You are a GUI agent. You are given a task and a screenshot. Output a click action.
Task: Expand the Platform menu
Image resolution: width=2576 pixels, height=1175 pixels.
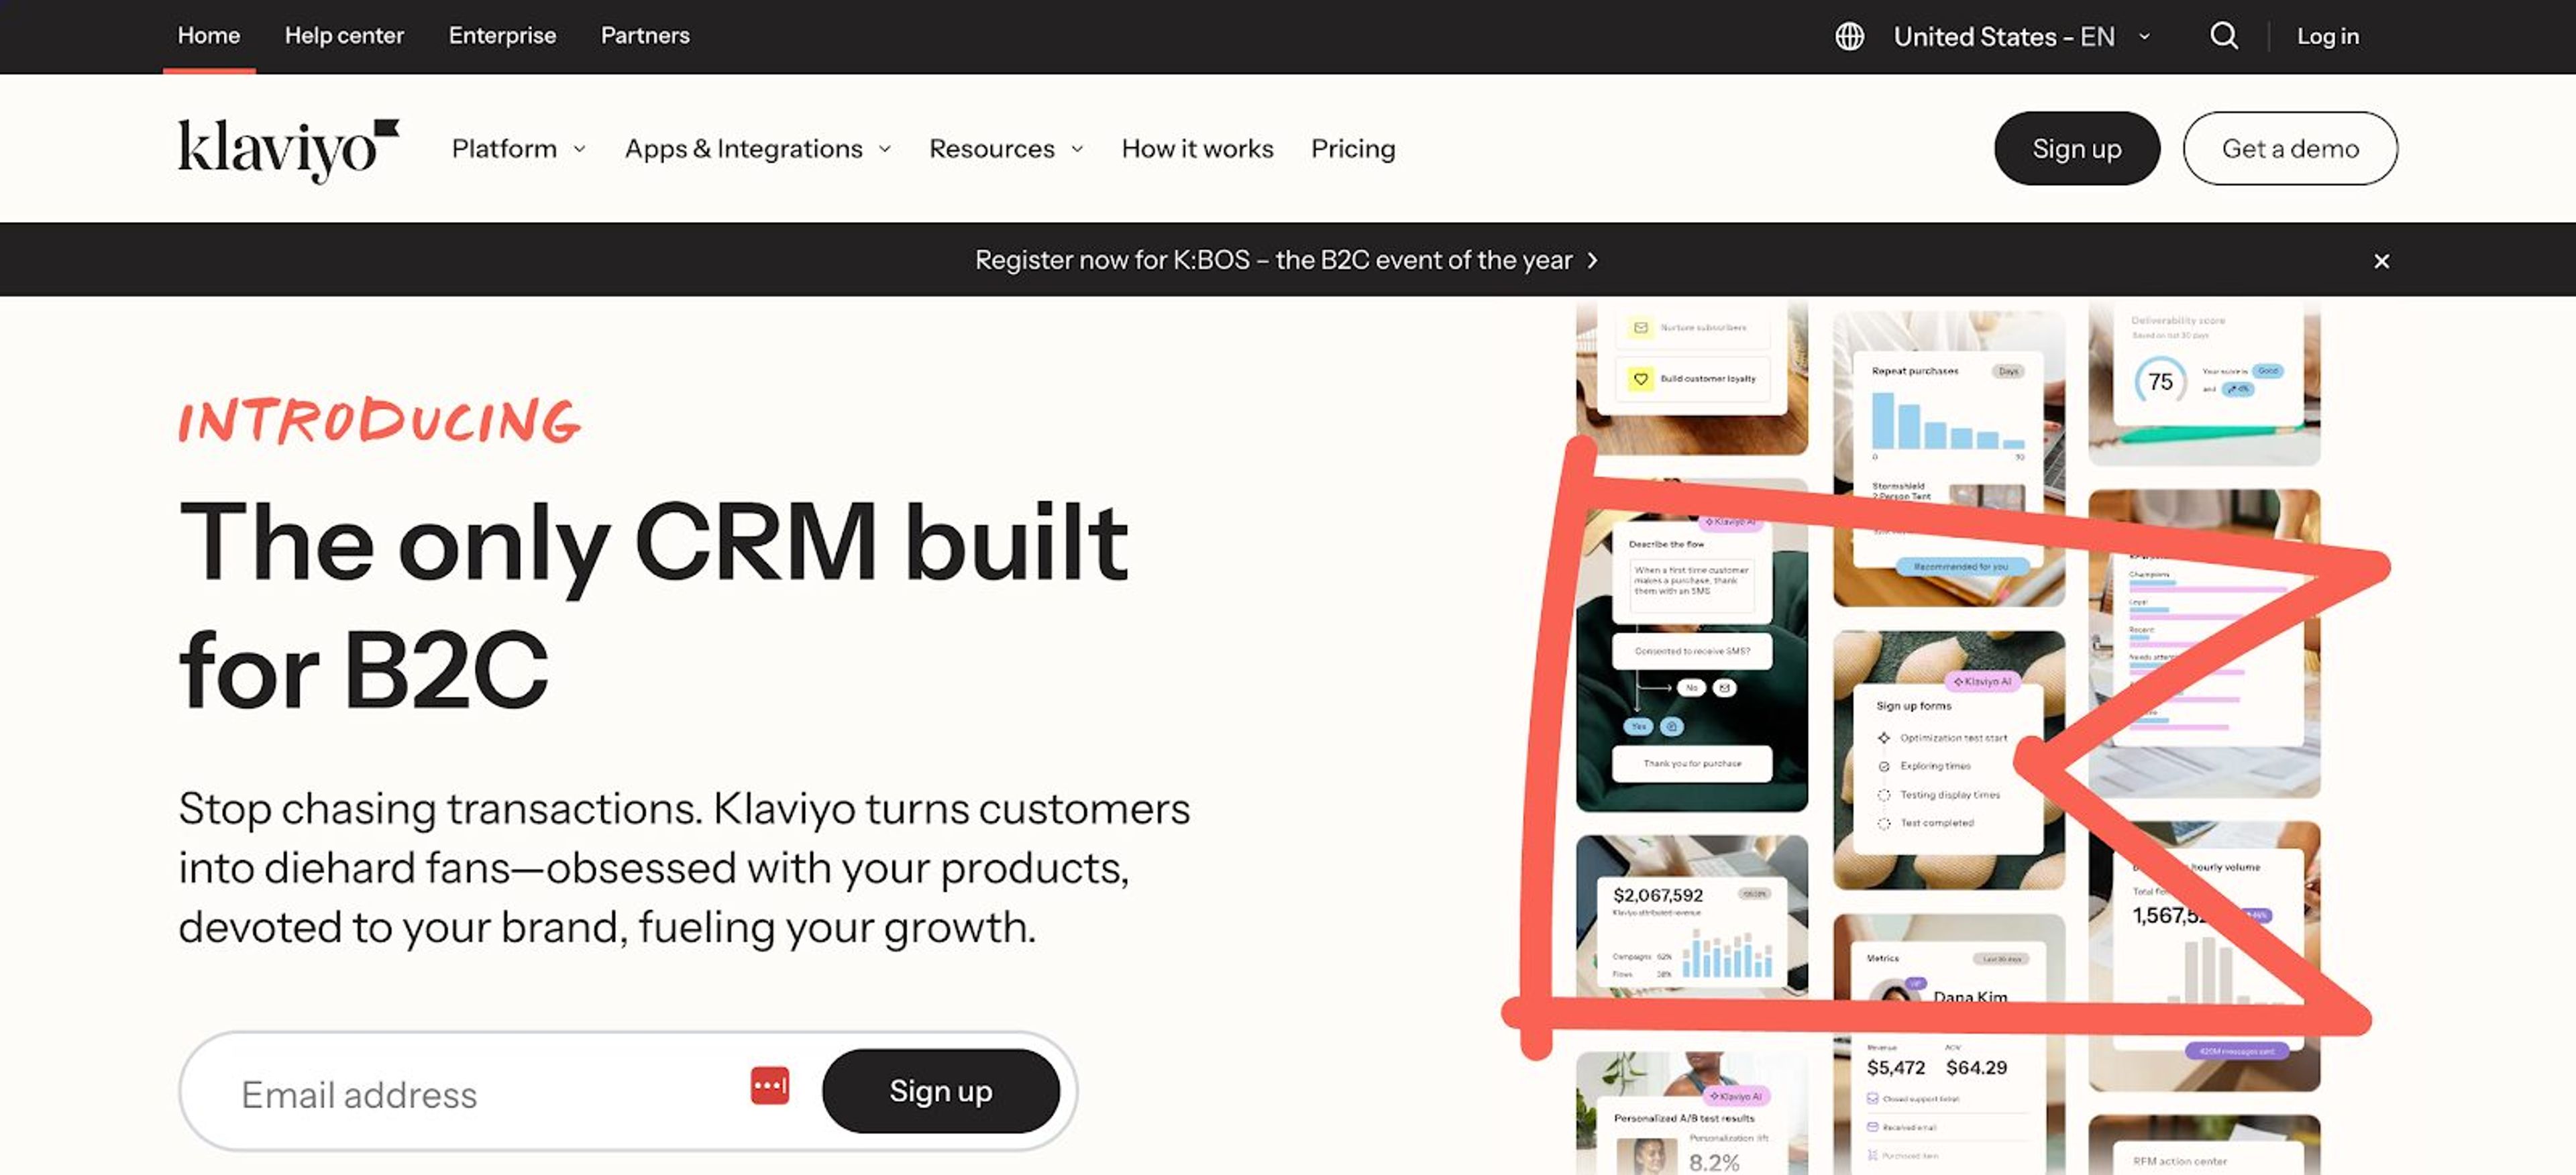point(518,149)
